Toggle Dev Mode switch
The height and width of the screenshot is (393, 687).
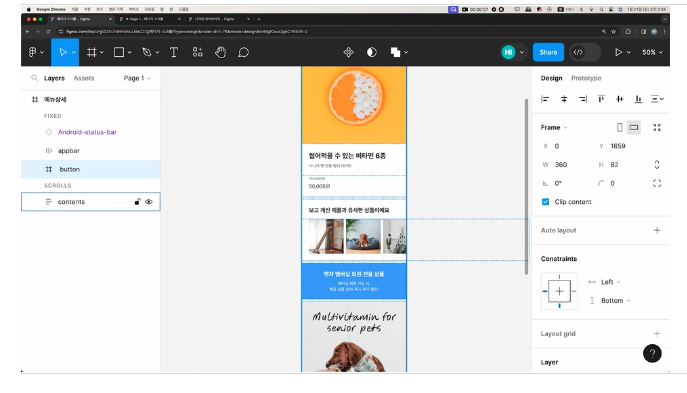click(x=585, y=52)
